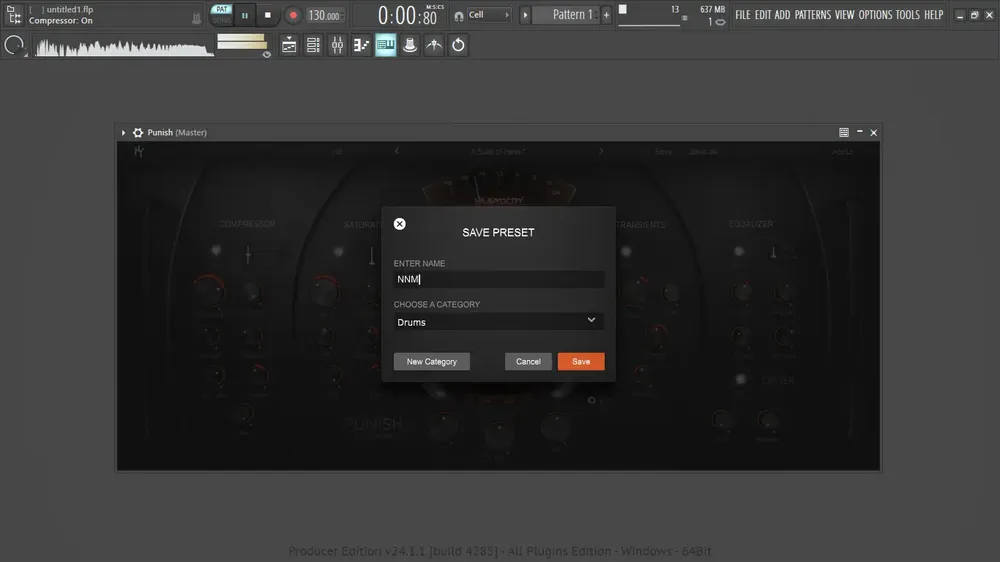The image size is (1000, 562).
Task: Close the Save Preset dialog with X
Action: click(x=399, y=224)
